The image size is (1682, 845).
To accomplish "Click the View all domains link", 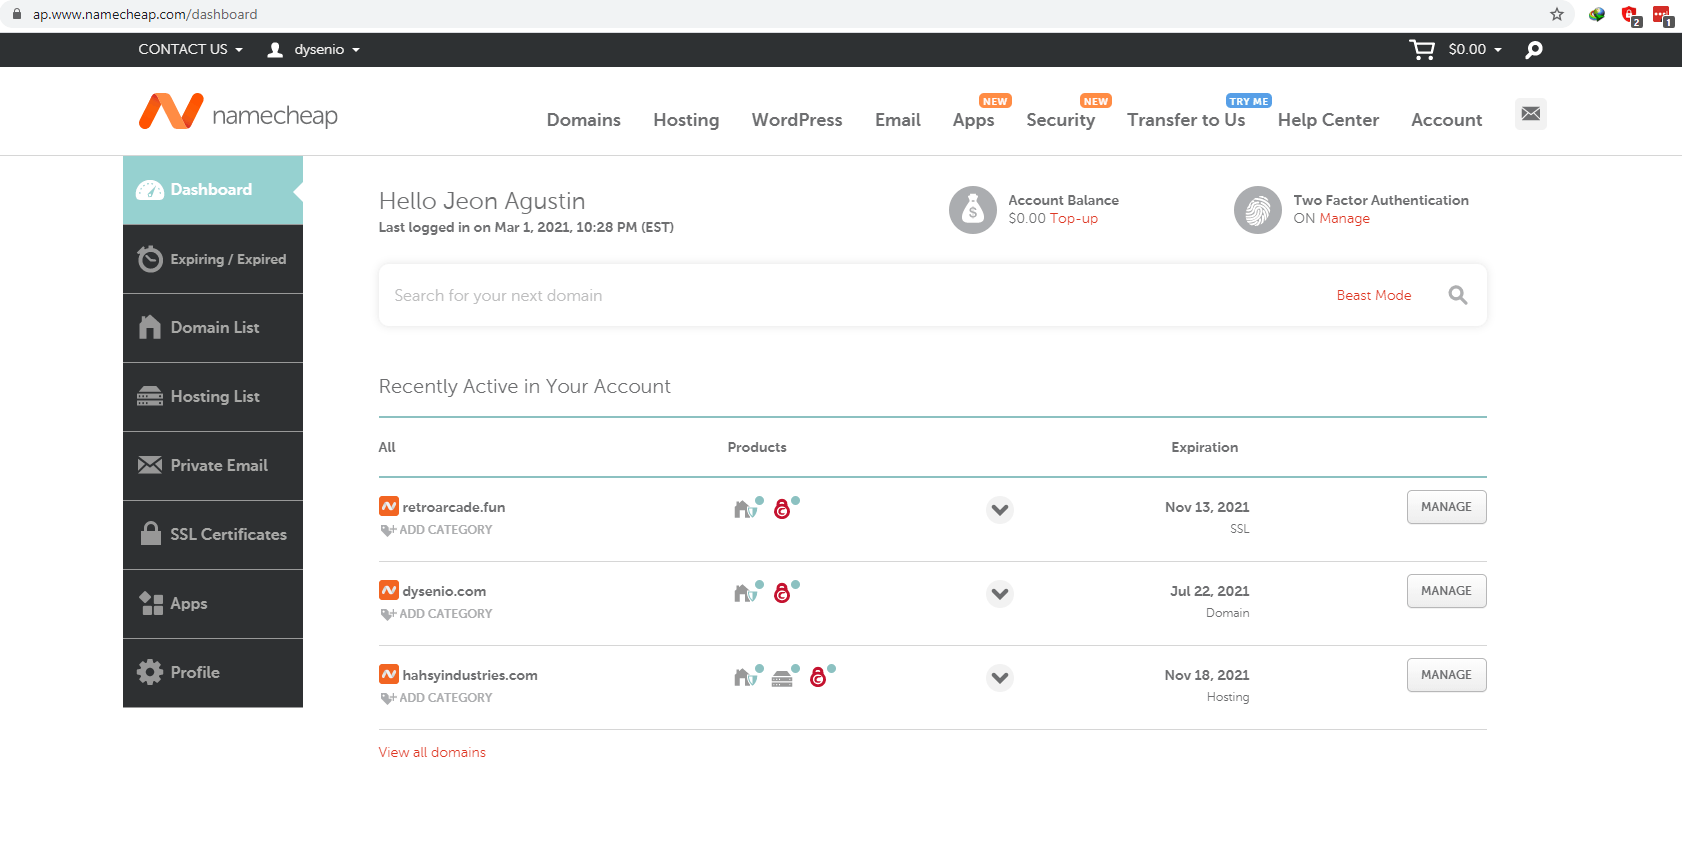I will click(x=432, y=752).
